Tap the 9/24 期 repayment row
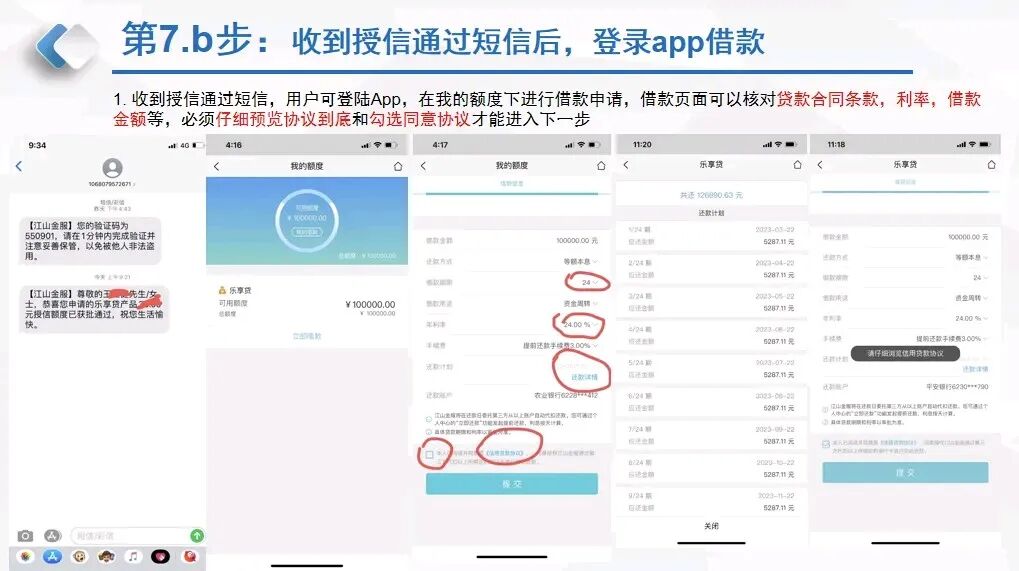The height and width of the screenshot is (571, 1019). click(x=711, y=501)
